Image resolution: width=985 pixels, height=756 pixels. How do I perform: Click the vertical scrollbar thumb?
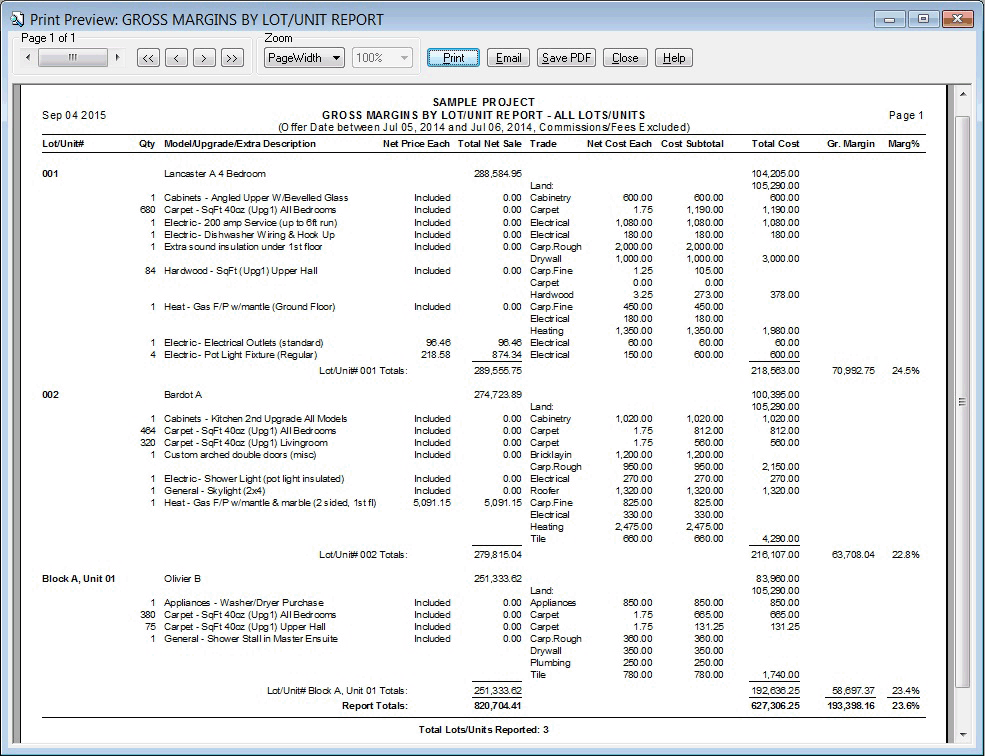[962, 402]
